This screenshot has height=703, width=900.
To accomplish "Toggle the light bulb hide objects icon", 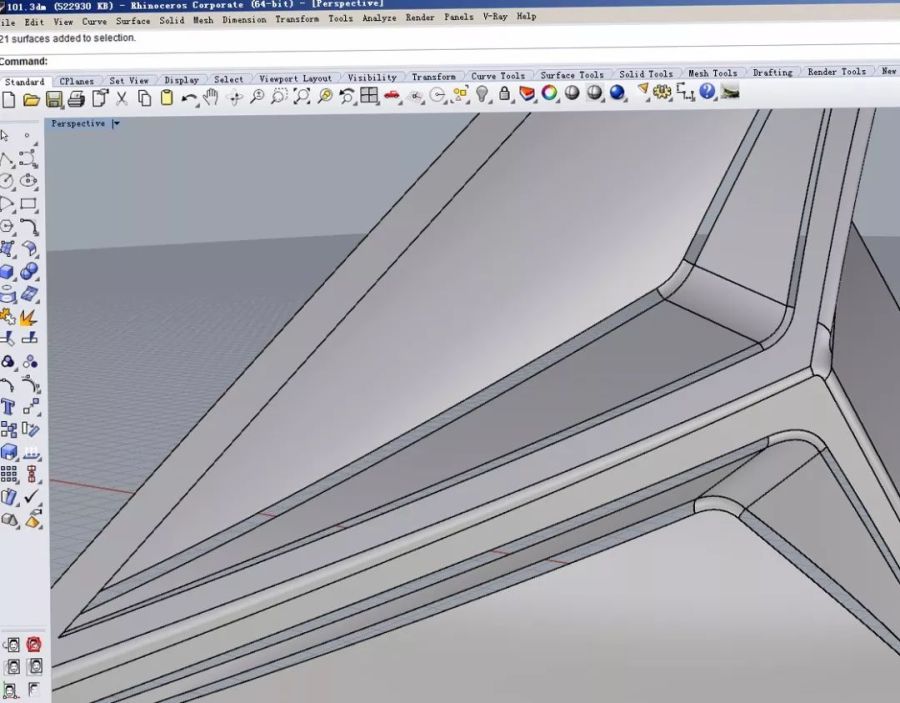I will 482,94.
